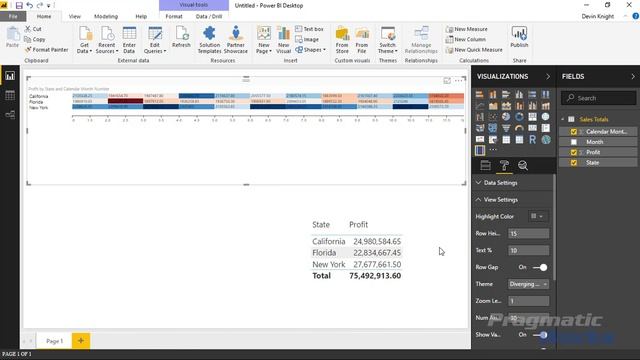Image resolution: width=640 pixels, height=360 pixels.
Task: Switch to Relationships view in sidebar
Action: (10, 115)
